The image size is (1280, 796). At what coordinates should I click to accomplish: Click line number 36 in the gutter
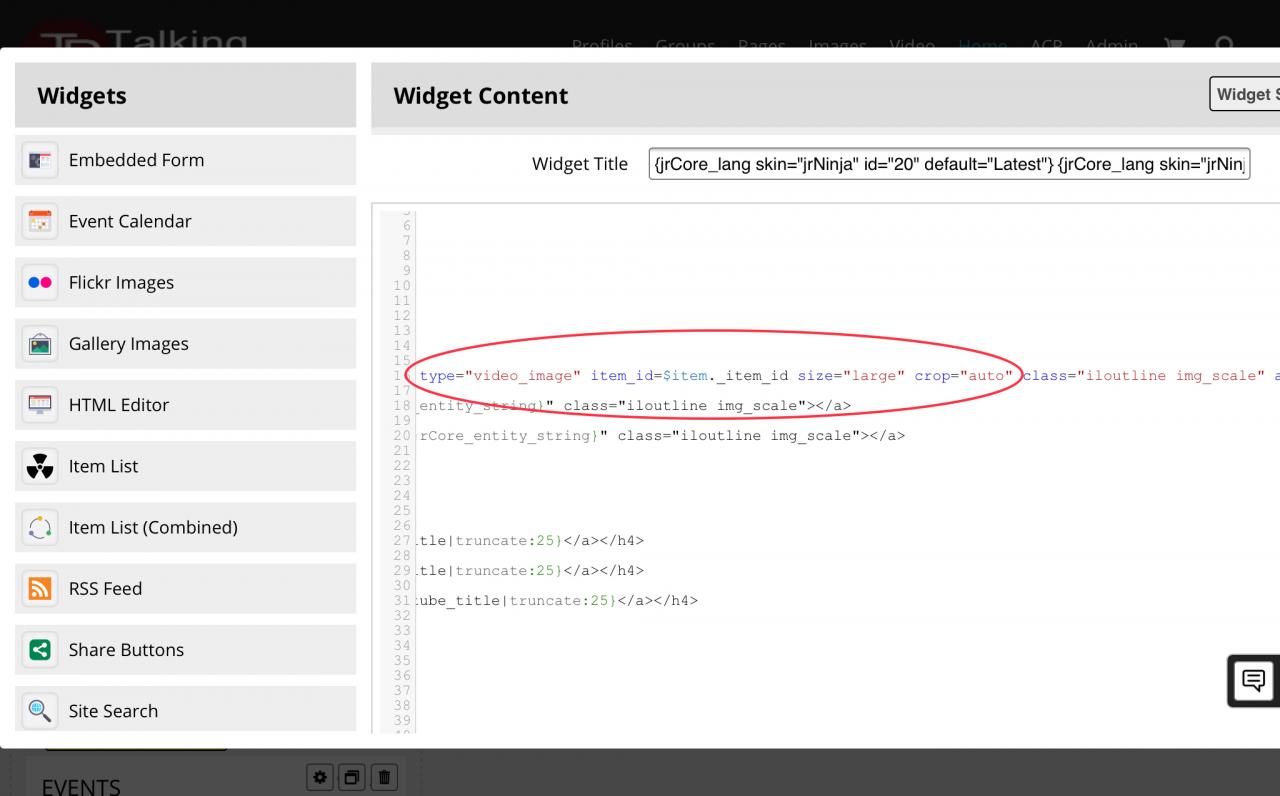click(x=402, y=675)
